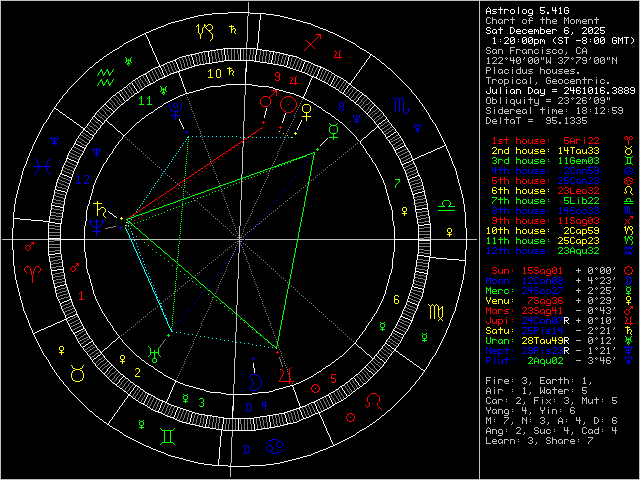Select the Jupiter glyph ending the Jupi: 24Can07R row
This screenshot has width=640, height=480.
pyautogui.click(x=629, y=321)
